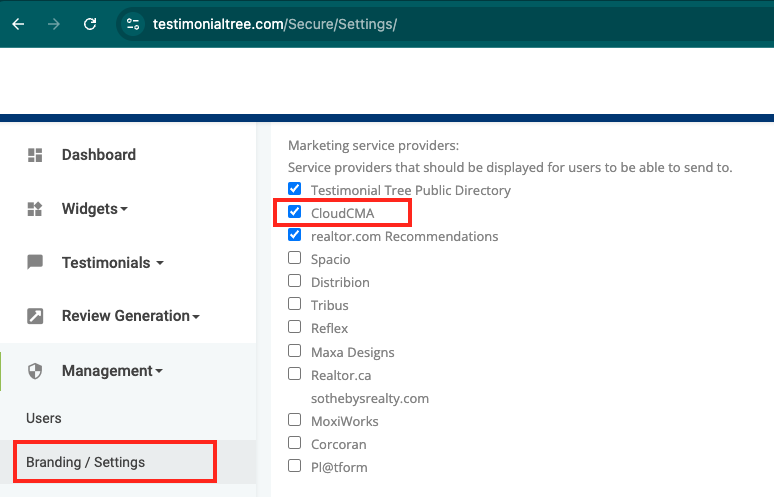Expand the Testimonials menu
Viewport: 774px width, 497px height.
pos(113,263)
